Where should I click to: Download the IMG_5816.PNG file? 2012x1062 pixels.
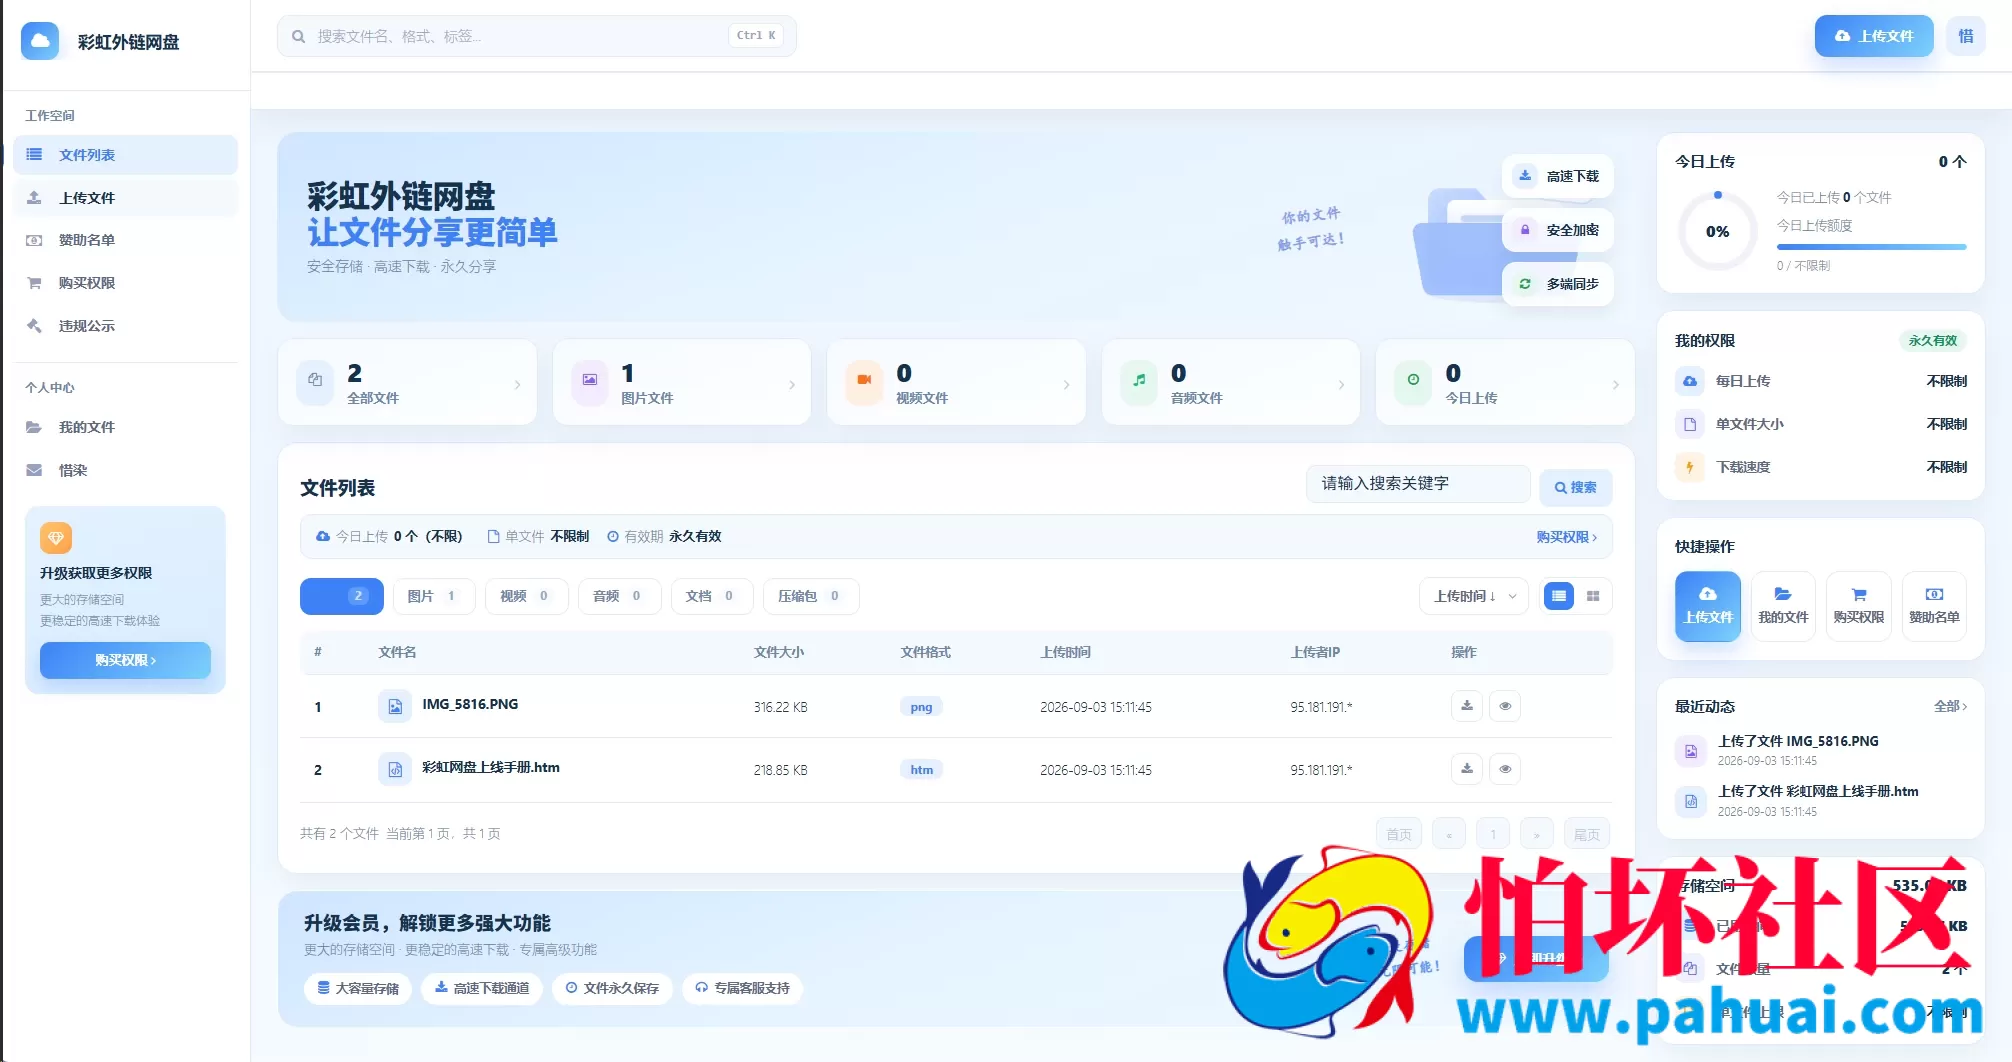pos(1467,706)
